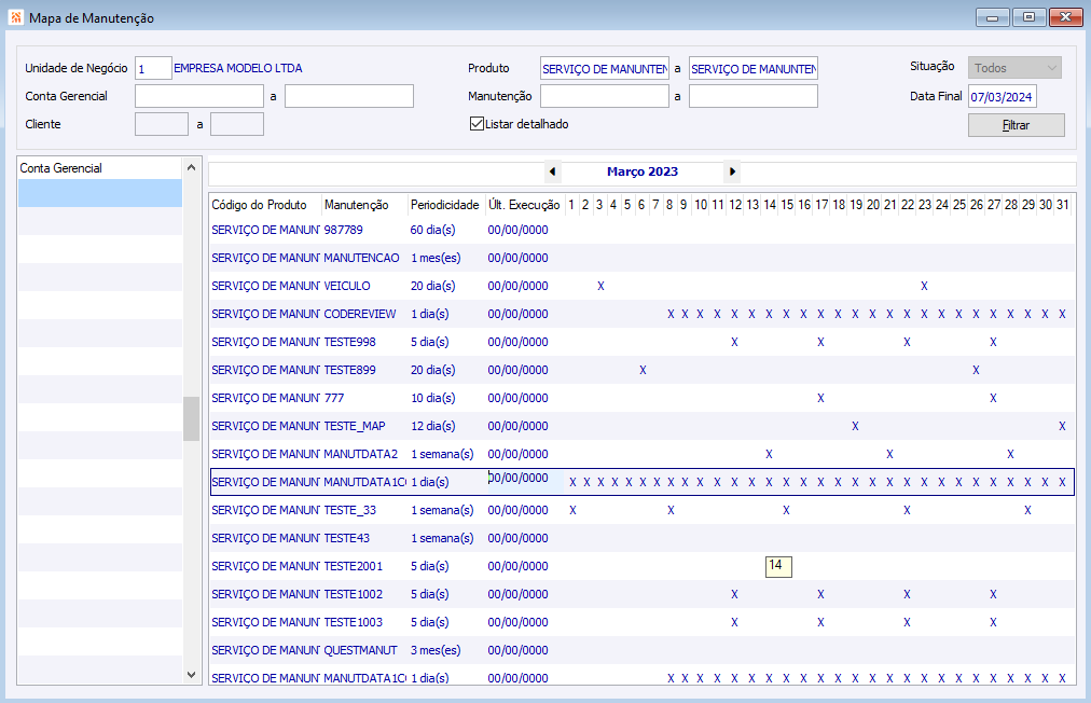The width and height of the screenshot is (1091, 703).
Task: Click the second Cliente field
Action: point(237,124)
